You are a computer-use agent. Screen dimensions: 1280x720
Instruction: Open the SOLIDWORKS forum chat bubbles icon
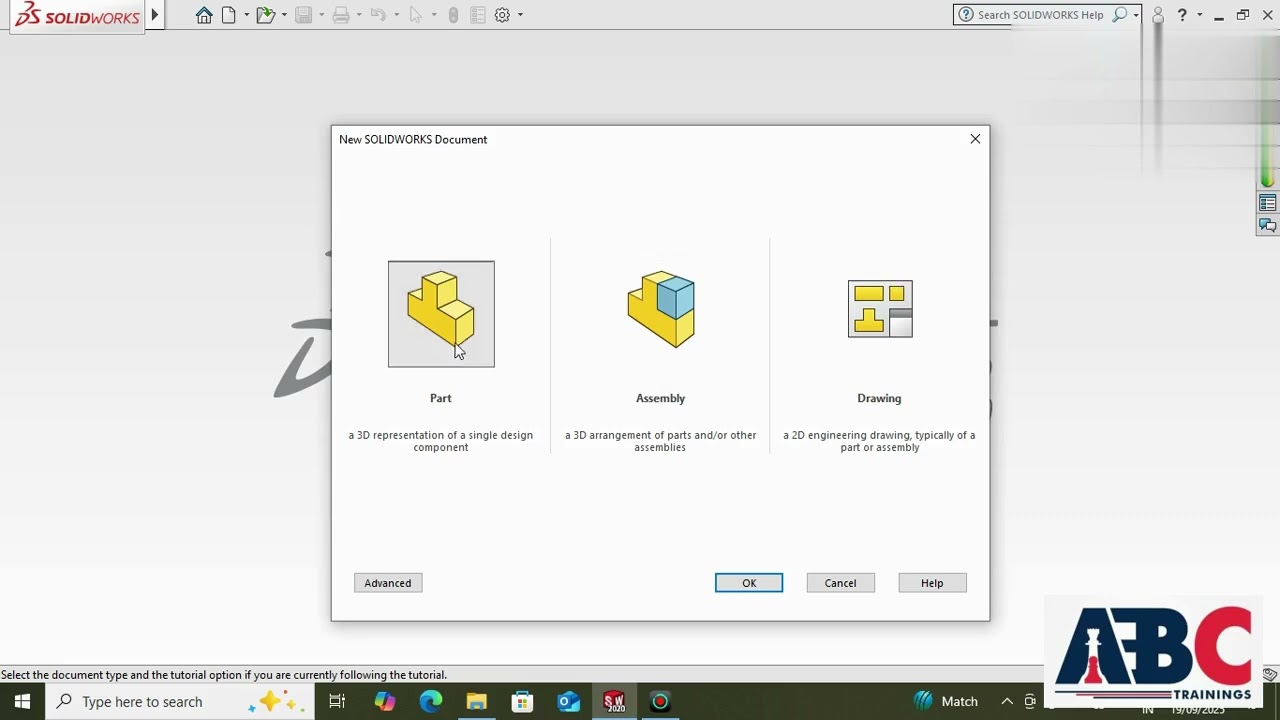1268,226
